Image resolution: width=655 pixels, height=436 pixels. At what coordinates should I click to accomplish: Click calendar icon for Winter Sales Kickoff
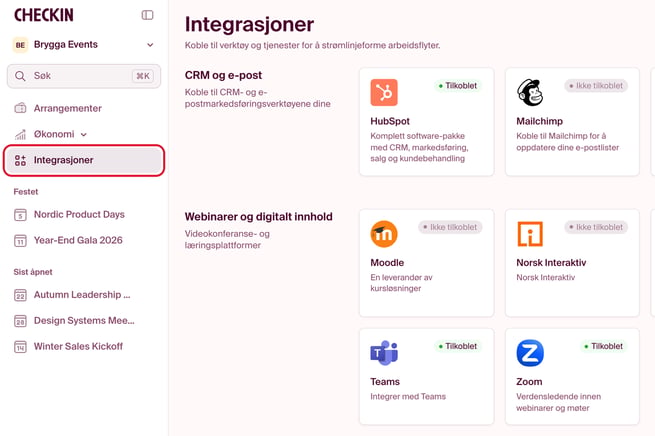[x=20, y=347]
